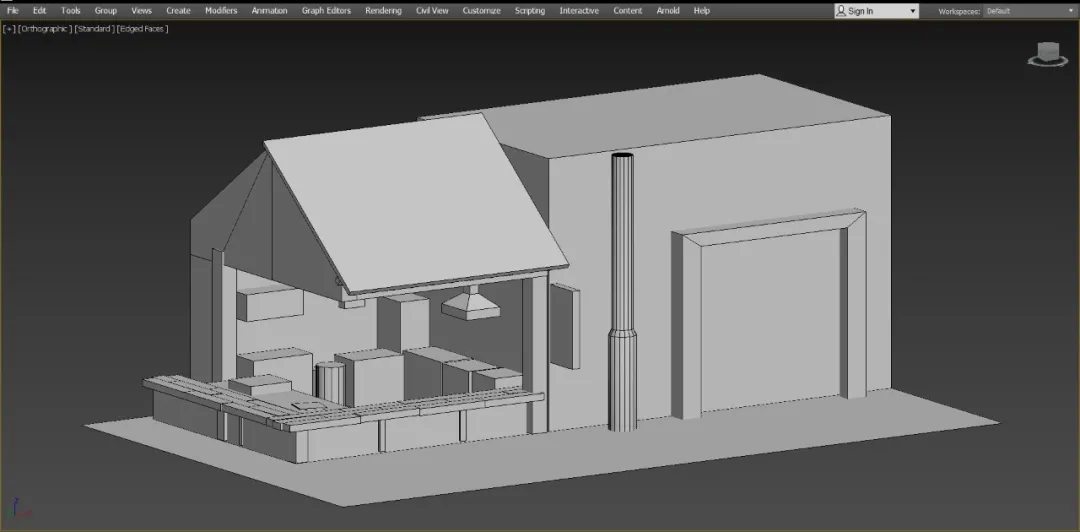
Task: Open the Graph Editors menu
Action: tap(326, 11)
